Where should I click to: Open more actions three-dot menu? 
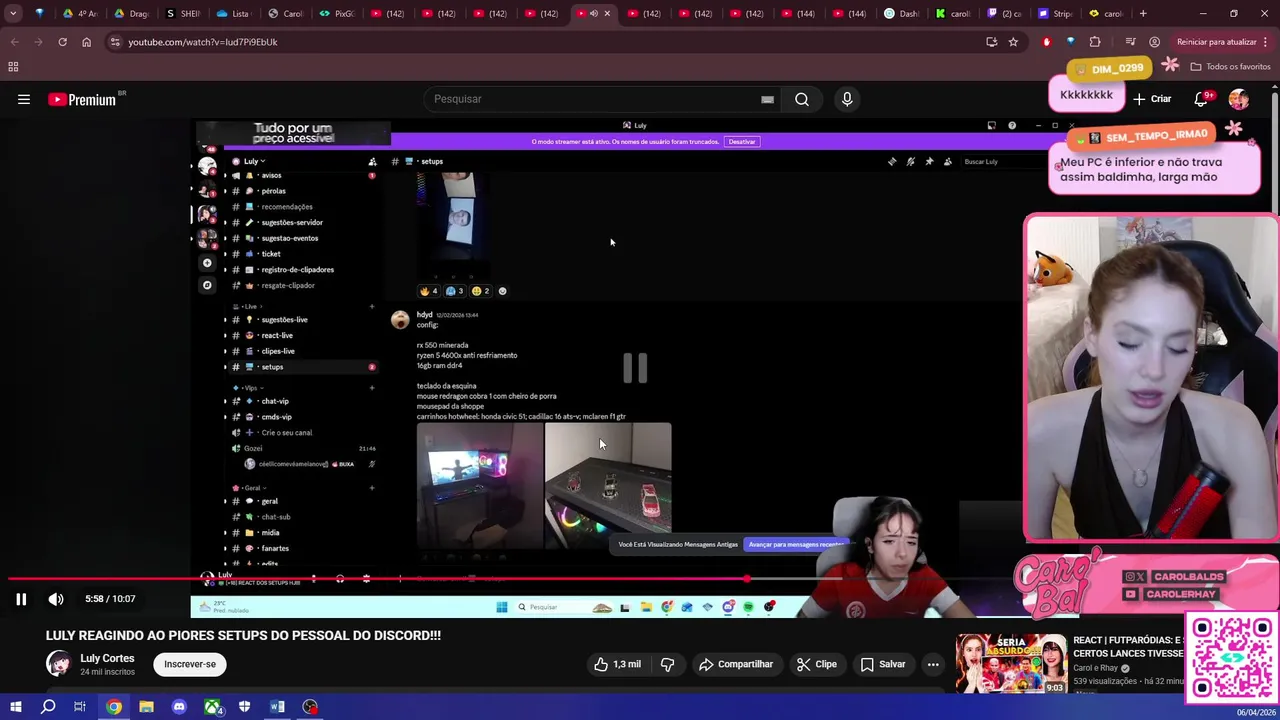point(933,664)
